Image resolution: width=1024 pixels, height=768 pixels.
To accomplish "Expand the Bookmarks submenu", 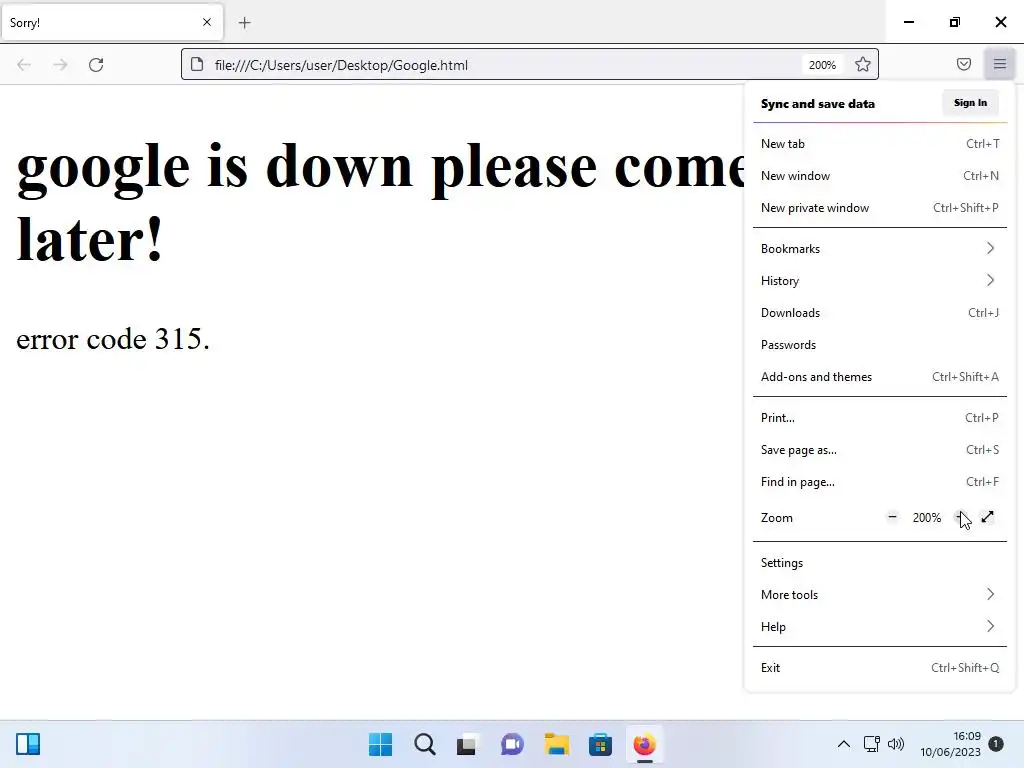I will click(x=880, y=249).
